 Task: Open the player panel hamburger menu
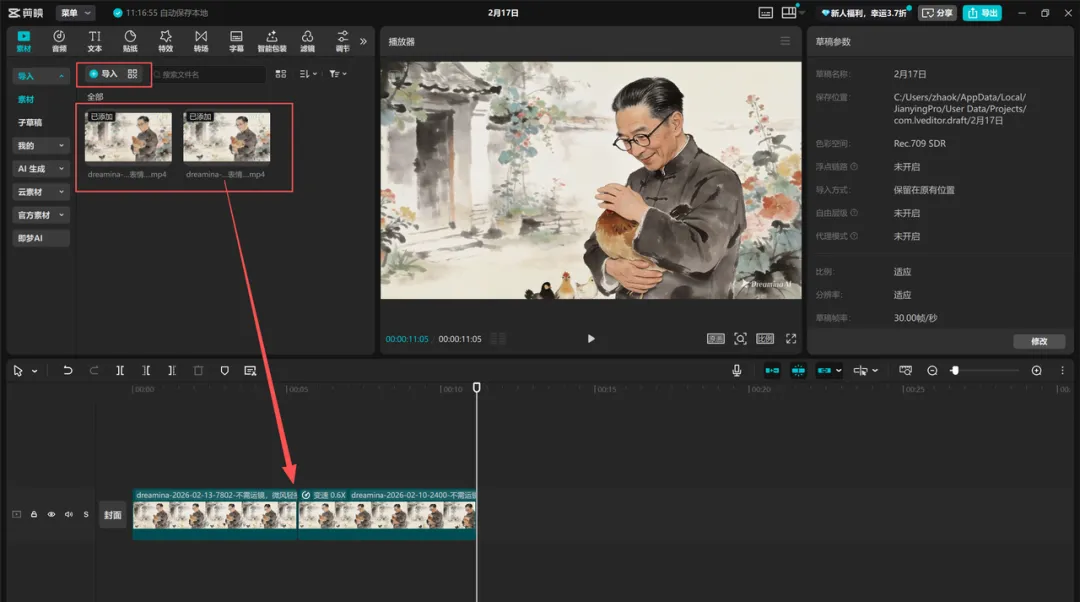(785, 41)
